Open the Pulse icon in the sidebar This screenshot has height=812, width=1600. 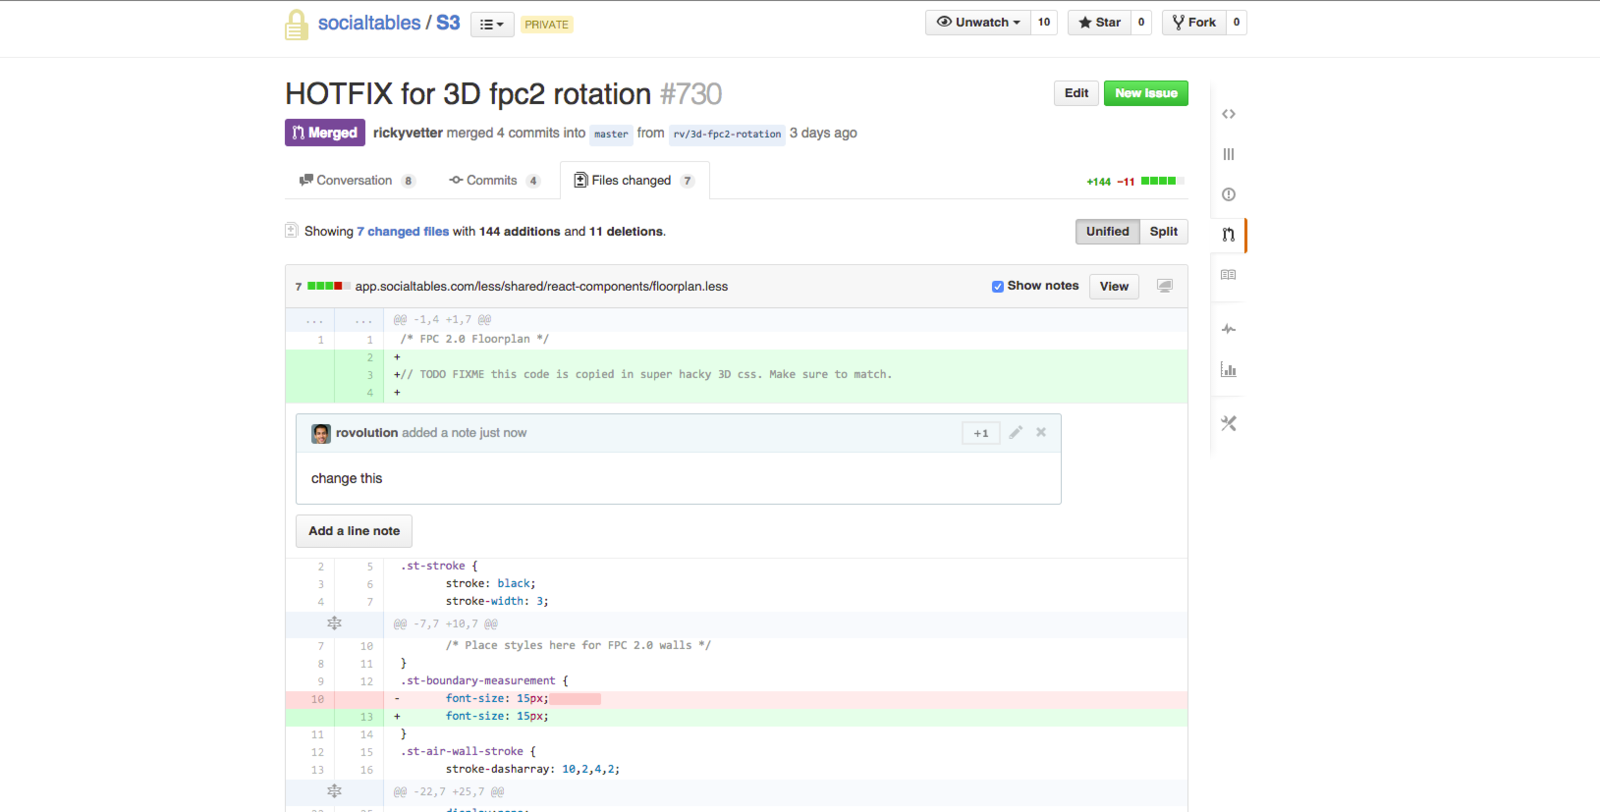(x=1228, y=329)
